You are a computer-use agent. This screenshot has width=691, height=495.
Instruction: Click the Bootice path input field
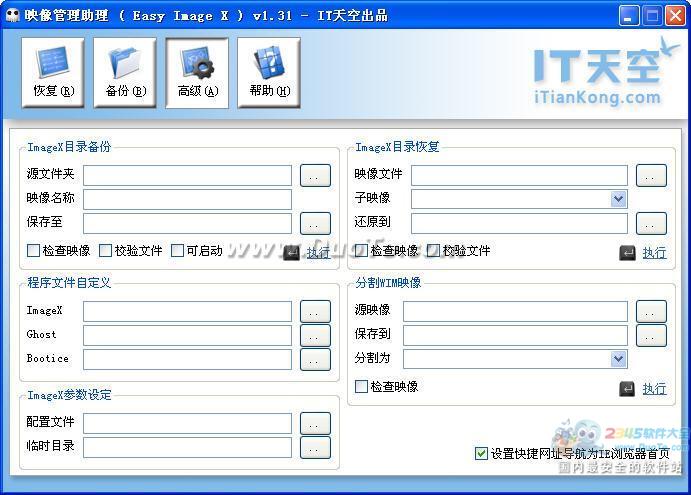pyautogui.click(x=187, y=359)
